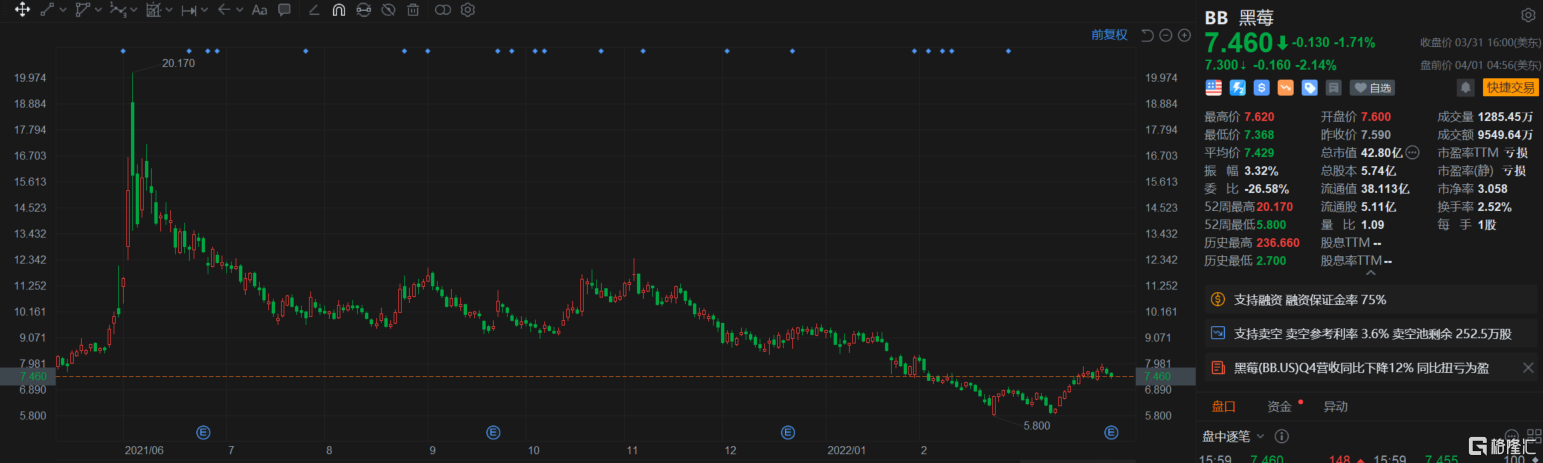Toggle the magnet snap mode
Screen dimensions: 1543x463
(x=339, y=10)
